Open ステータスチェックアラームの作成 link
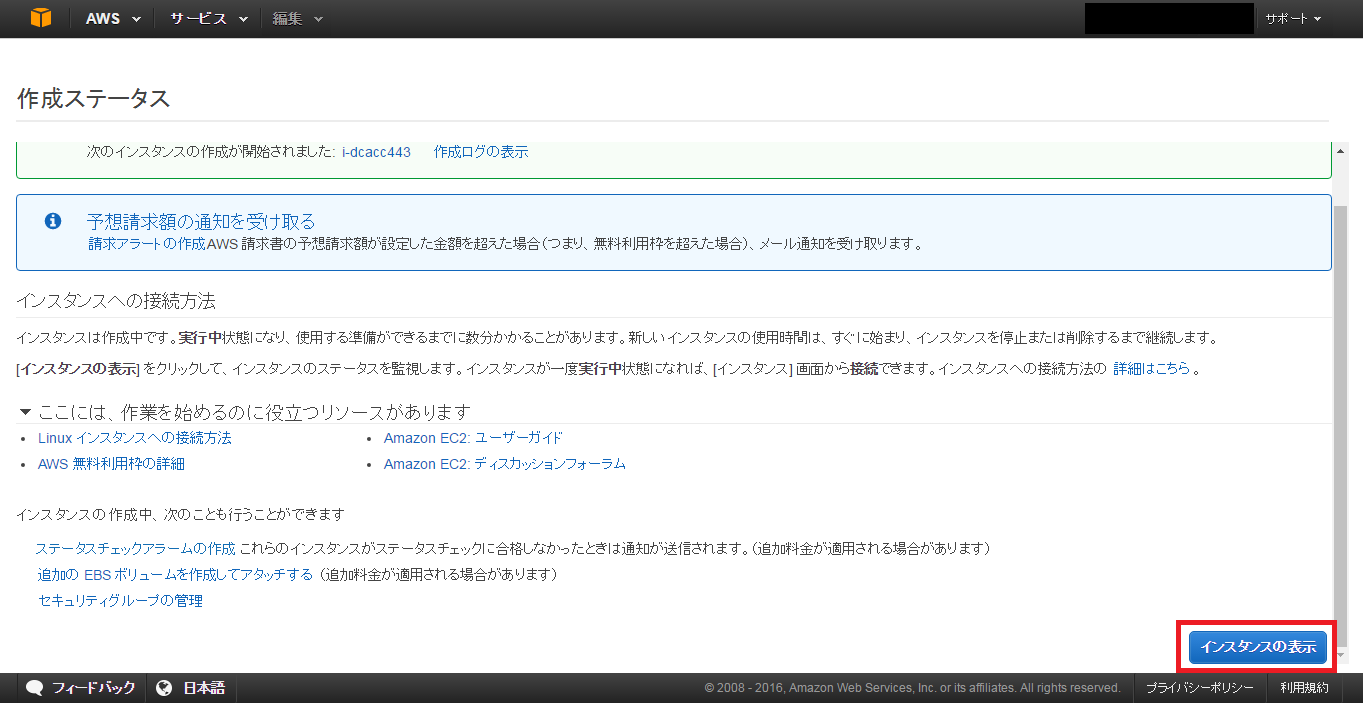The height and width of the screenshot is (703, 1363). coord(135,549)
